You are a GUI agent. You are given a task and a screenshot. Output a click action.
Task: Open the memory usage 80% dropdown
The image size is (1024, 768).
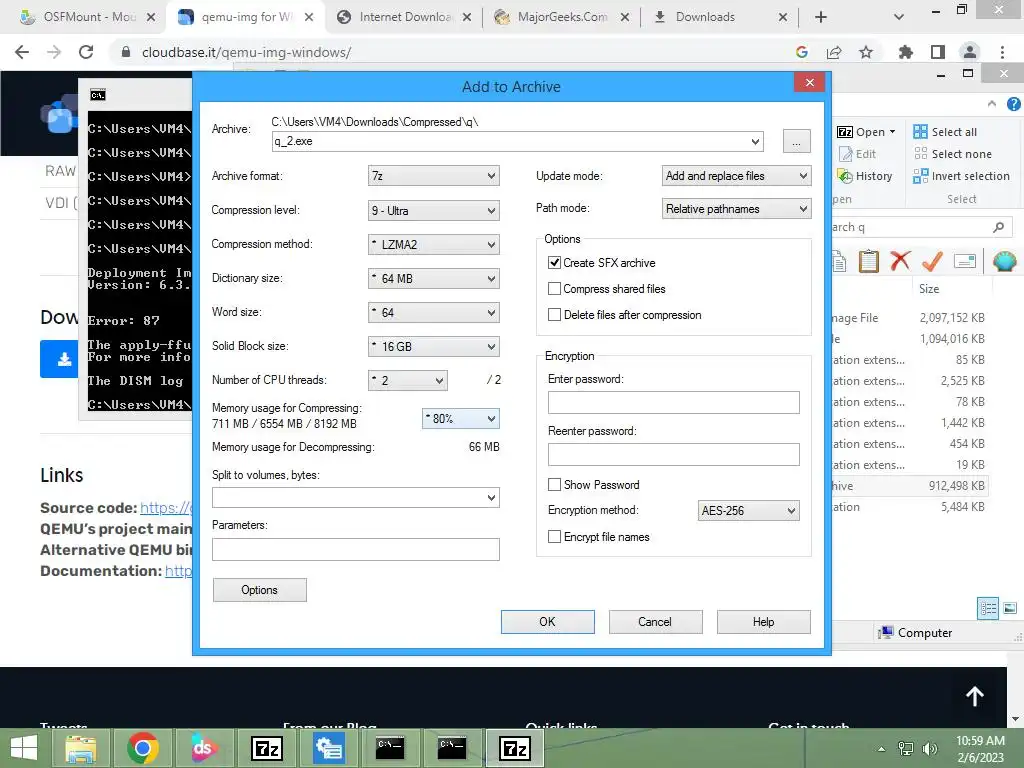[461, 419]
